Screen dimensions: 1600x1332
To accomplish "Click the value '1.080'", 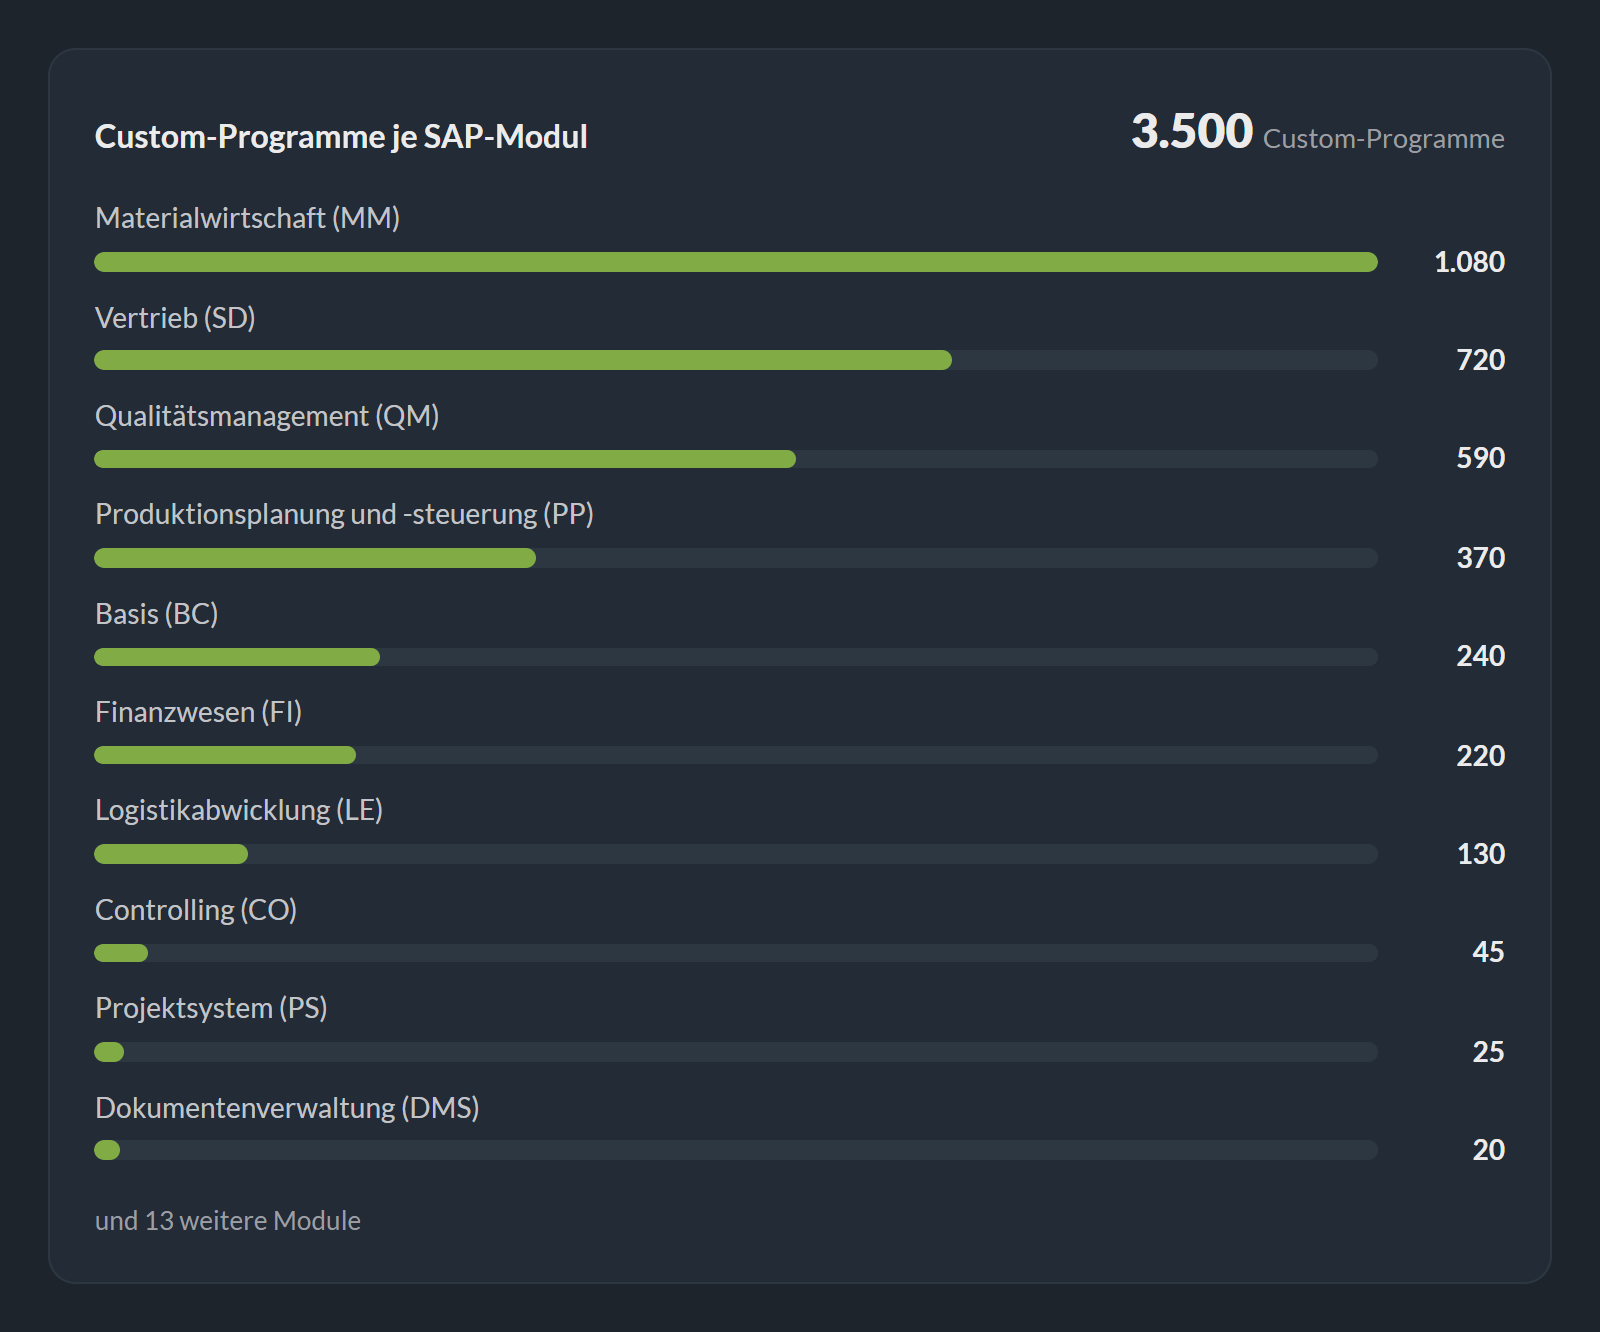I will (1469, 262).
